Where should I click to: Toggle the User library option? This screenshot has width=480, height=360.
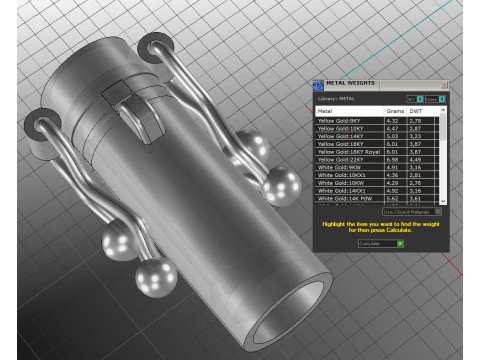point(435,99)
